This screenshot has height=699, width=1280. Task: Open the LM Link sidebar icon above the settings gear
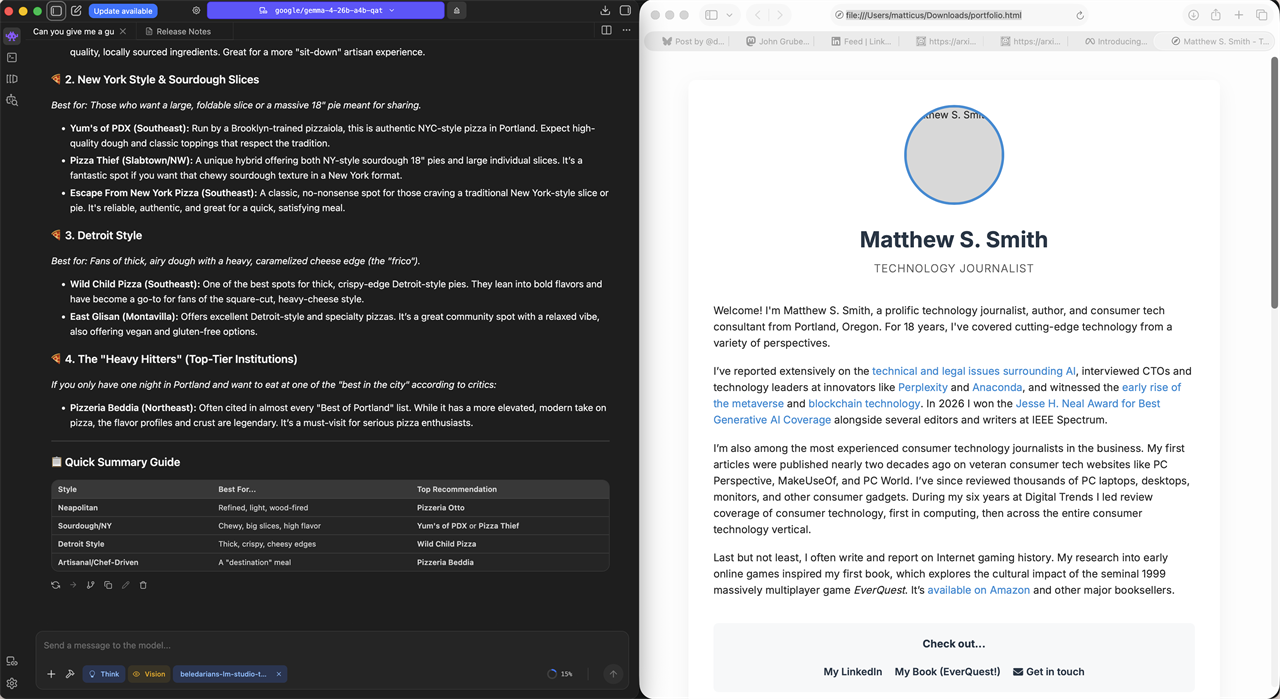coord(12,661)
